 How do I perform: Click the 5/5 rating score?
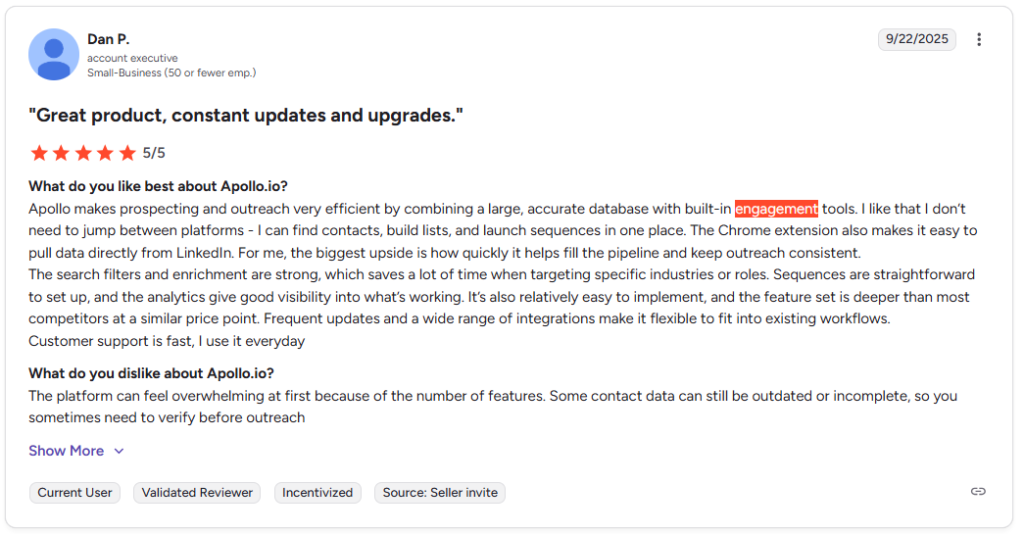(x=154, y=153)
